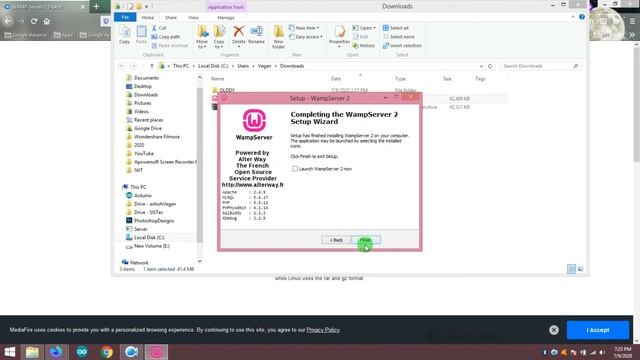Image resolution: width=640 pixels, height=360 pixels.
Task: Click Users in the address breadcrumb
Action: point(243,66)
